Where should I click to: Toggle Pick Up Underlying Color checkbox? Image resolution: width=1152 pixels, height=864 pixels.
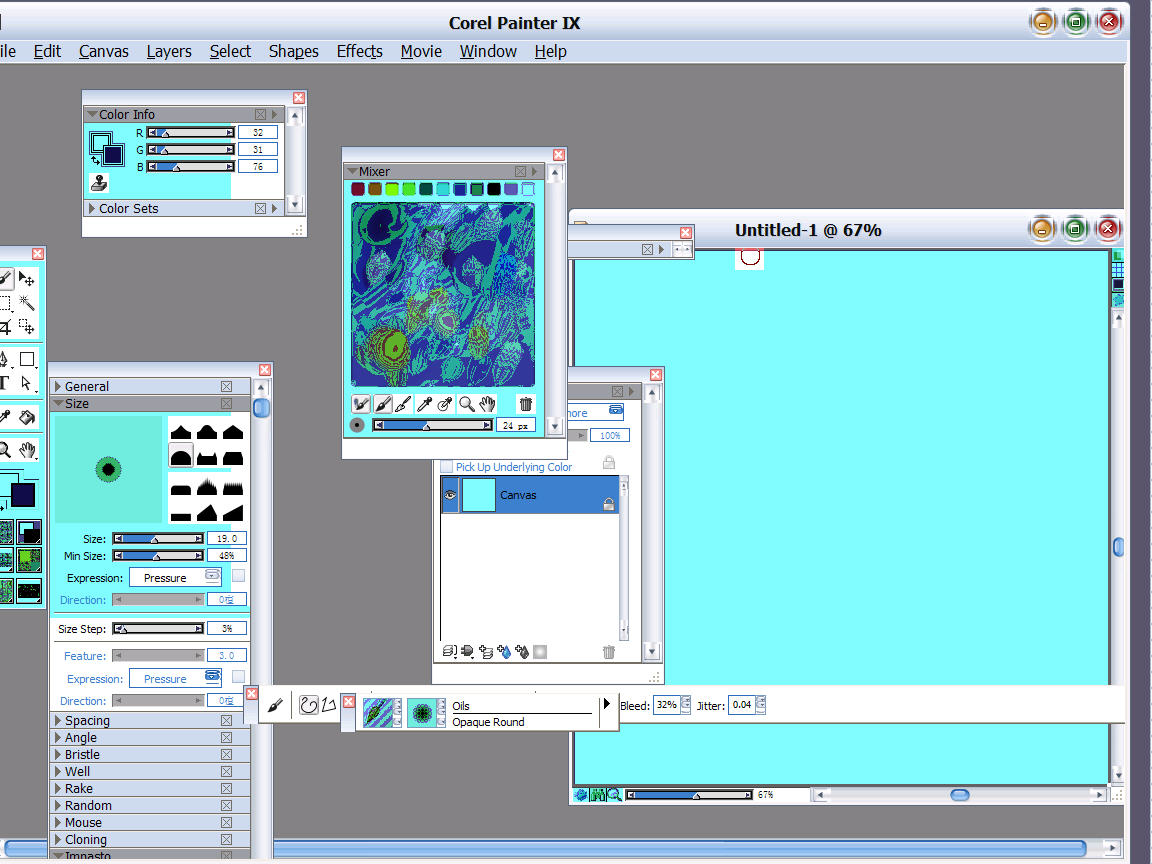pyautogui.click(x=447, y=467)
